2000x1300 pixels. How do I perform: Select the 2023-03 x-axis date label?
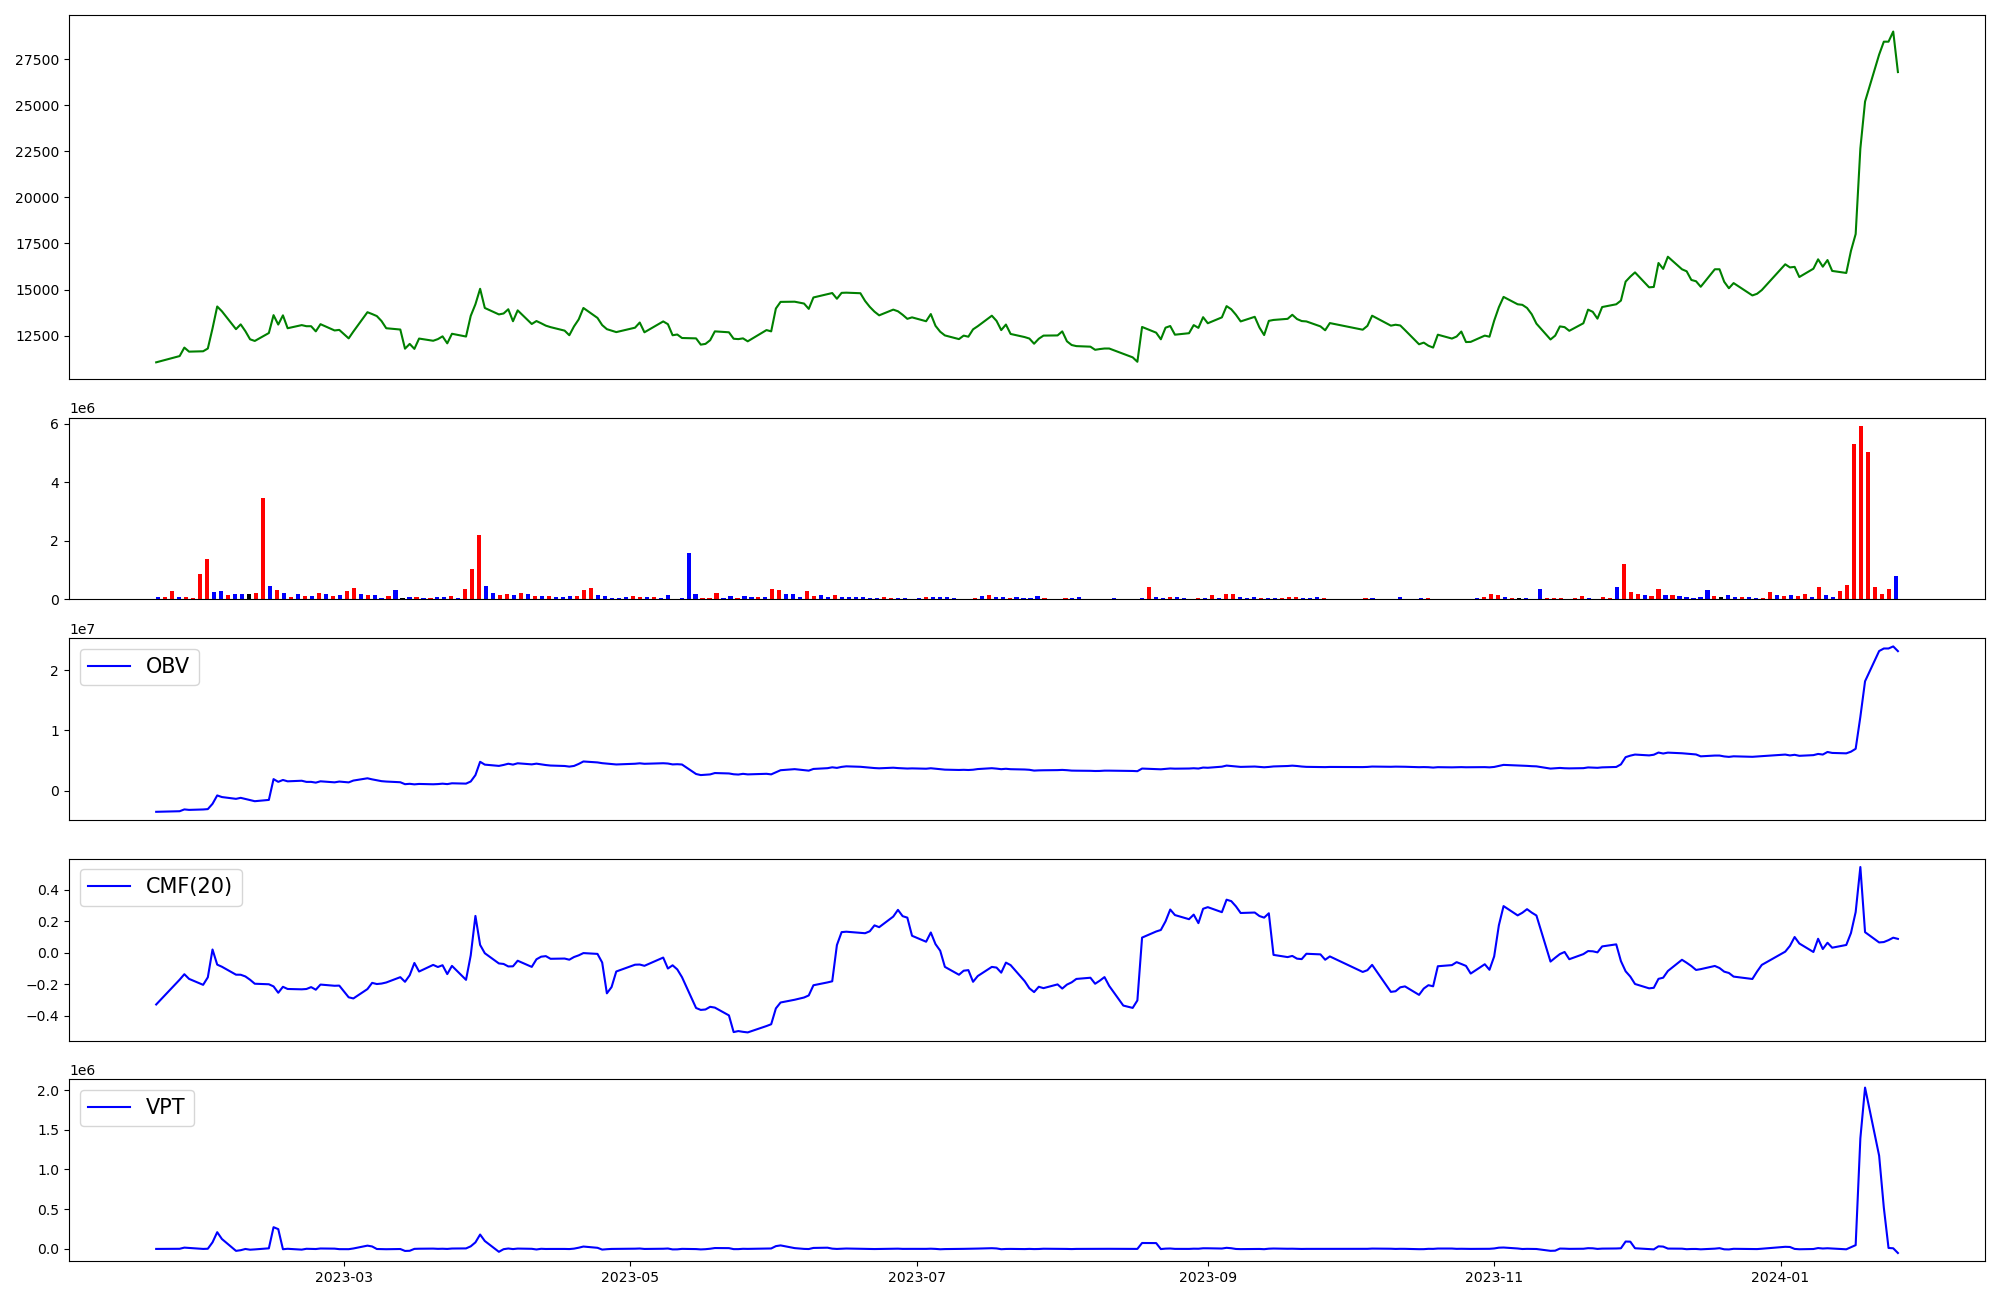click(344, 1277)
